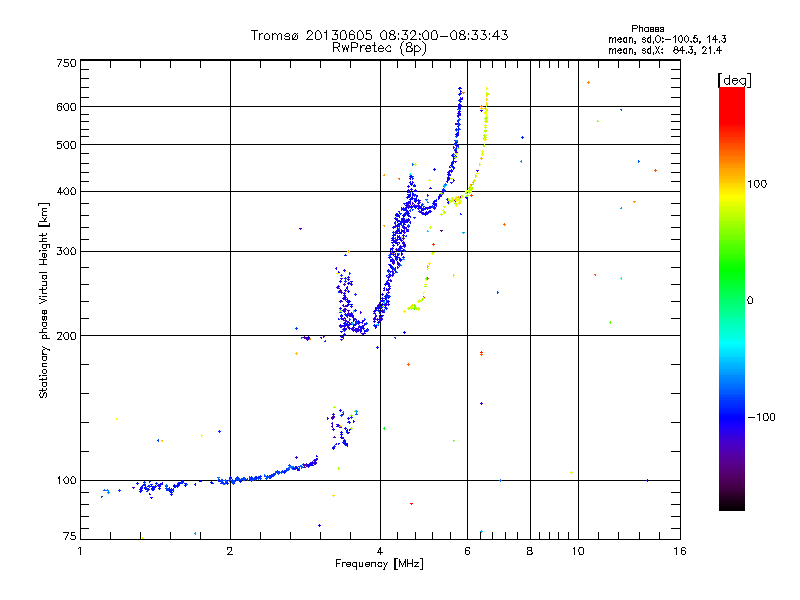This screenshot has height=600, width=800.
Task: Click the x-axis tick label '2'
Action: (x=230, y=551)
